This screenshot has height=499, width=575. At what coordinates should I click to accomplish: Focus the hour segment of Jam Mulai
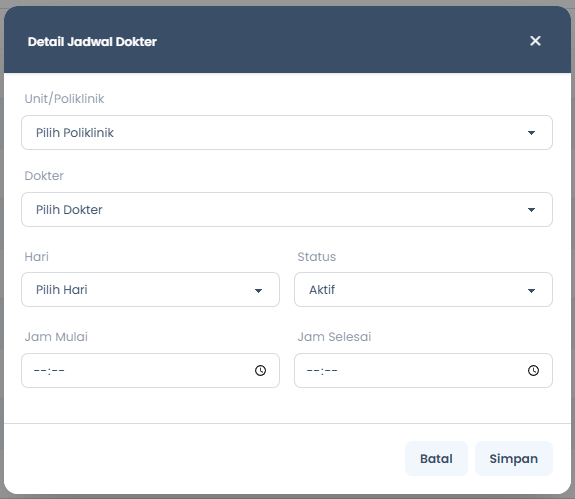pyautogui.click(x=40, y=371)
